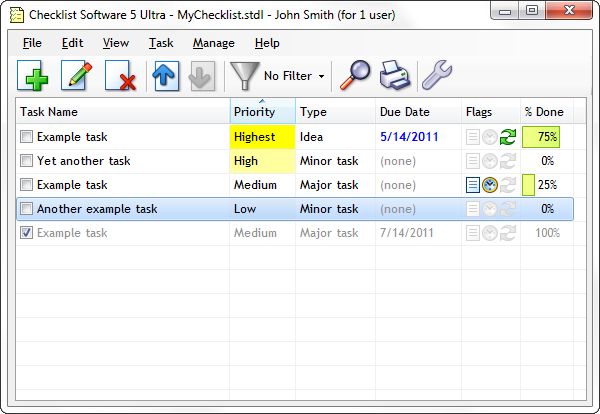Screen dimensions: 600x414
Task: Add a new task with the green plus icon
Action: pyautogui.click(x=33, y=76)
